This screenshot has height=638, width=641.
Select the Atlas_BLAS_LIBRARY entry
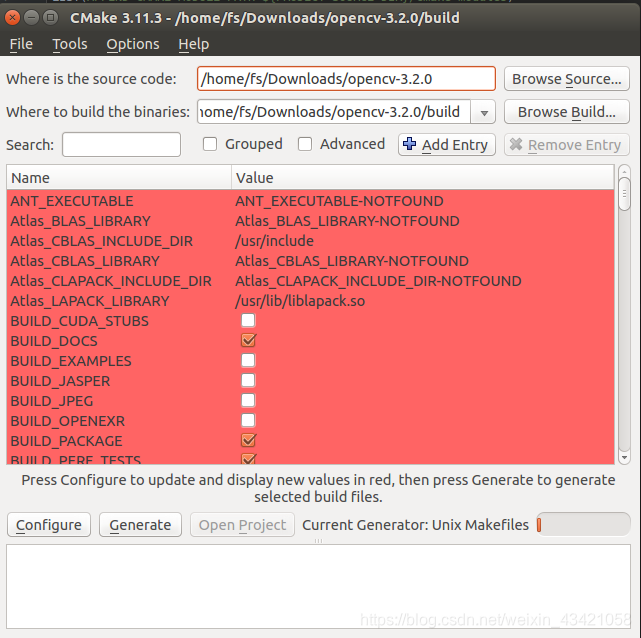81,221
